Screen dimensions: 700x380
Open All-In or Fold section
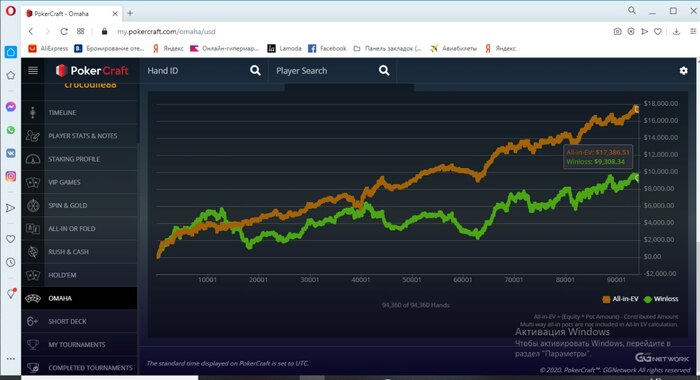[x=79, y=229]
